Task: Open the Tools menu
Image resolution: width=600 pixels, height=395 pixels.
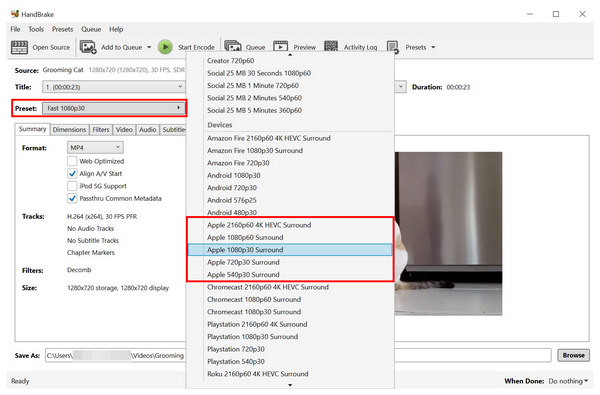Action: 36,29
